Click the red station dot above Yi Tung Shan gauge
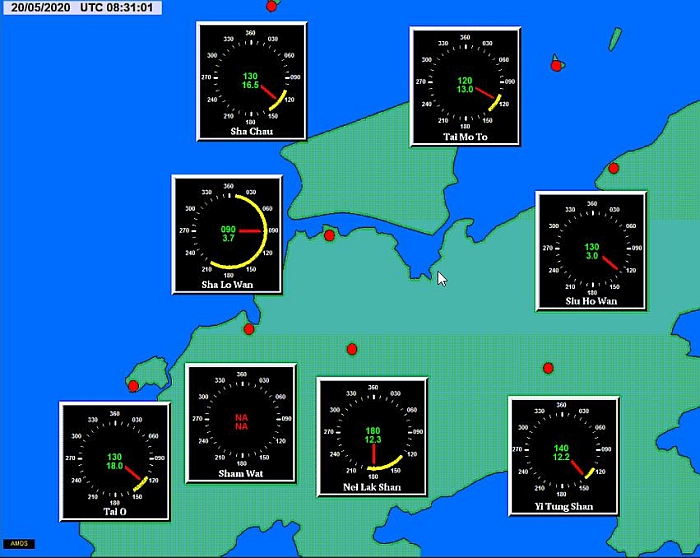The width and height of the screenshot is (700, 558). pos(548,368)
